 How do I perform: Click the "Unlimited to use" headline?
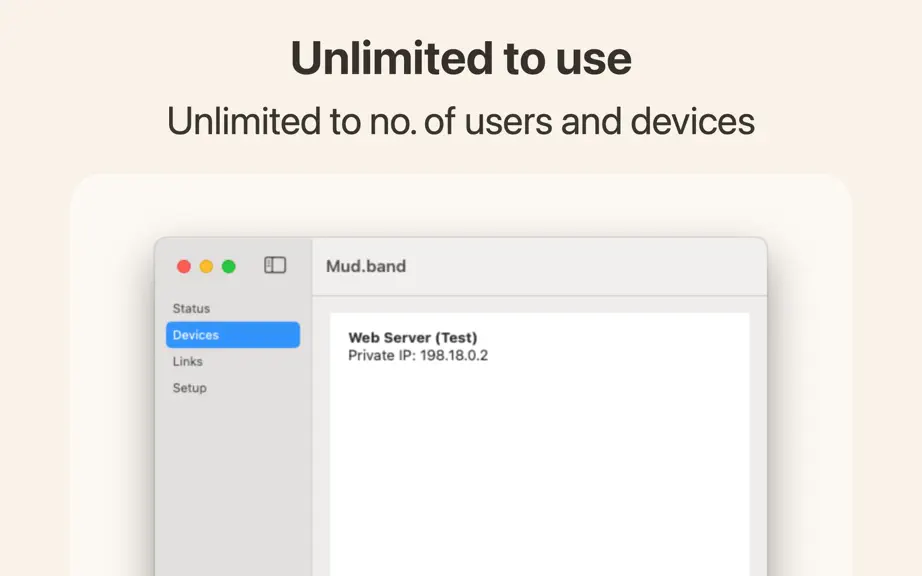(x=461, y=58)
